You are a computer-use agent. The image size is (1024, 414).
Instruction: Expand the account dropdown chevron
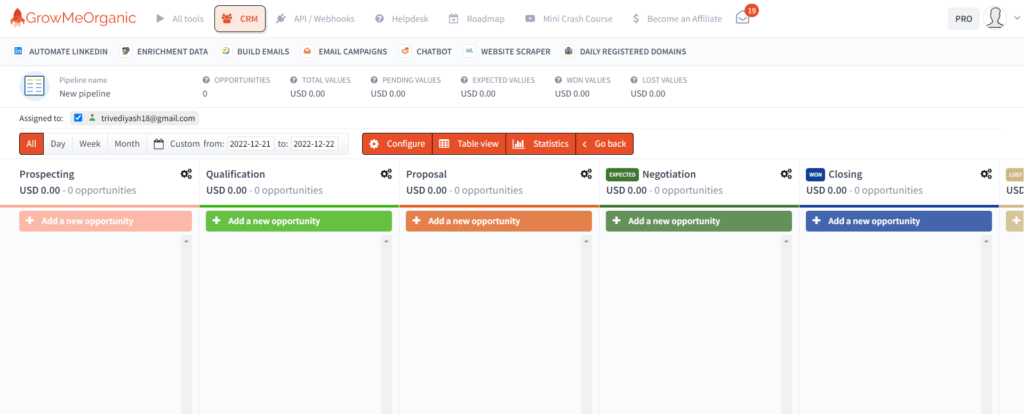[x=1016, y=19]
